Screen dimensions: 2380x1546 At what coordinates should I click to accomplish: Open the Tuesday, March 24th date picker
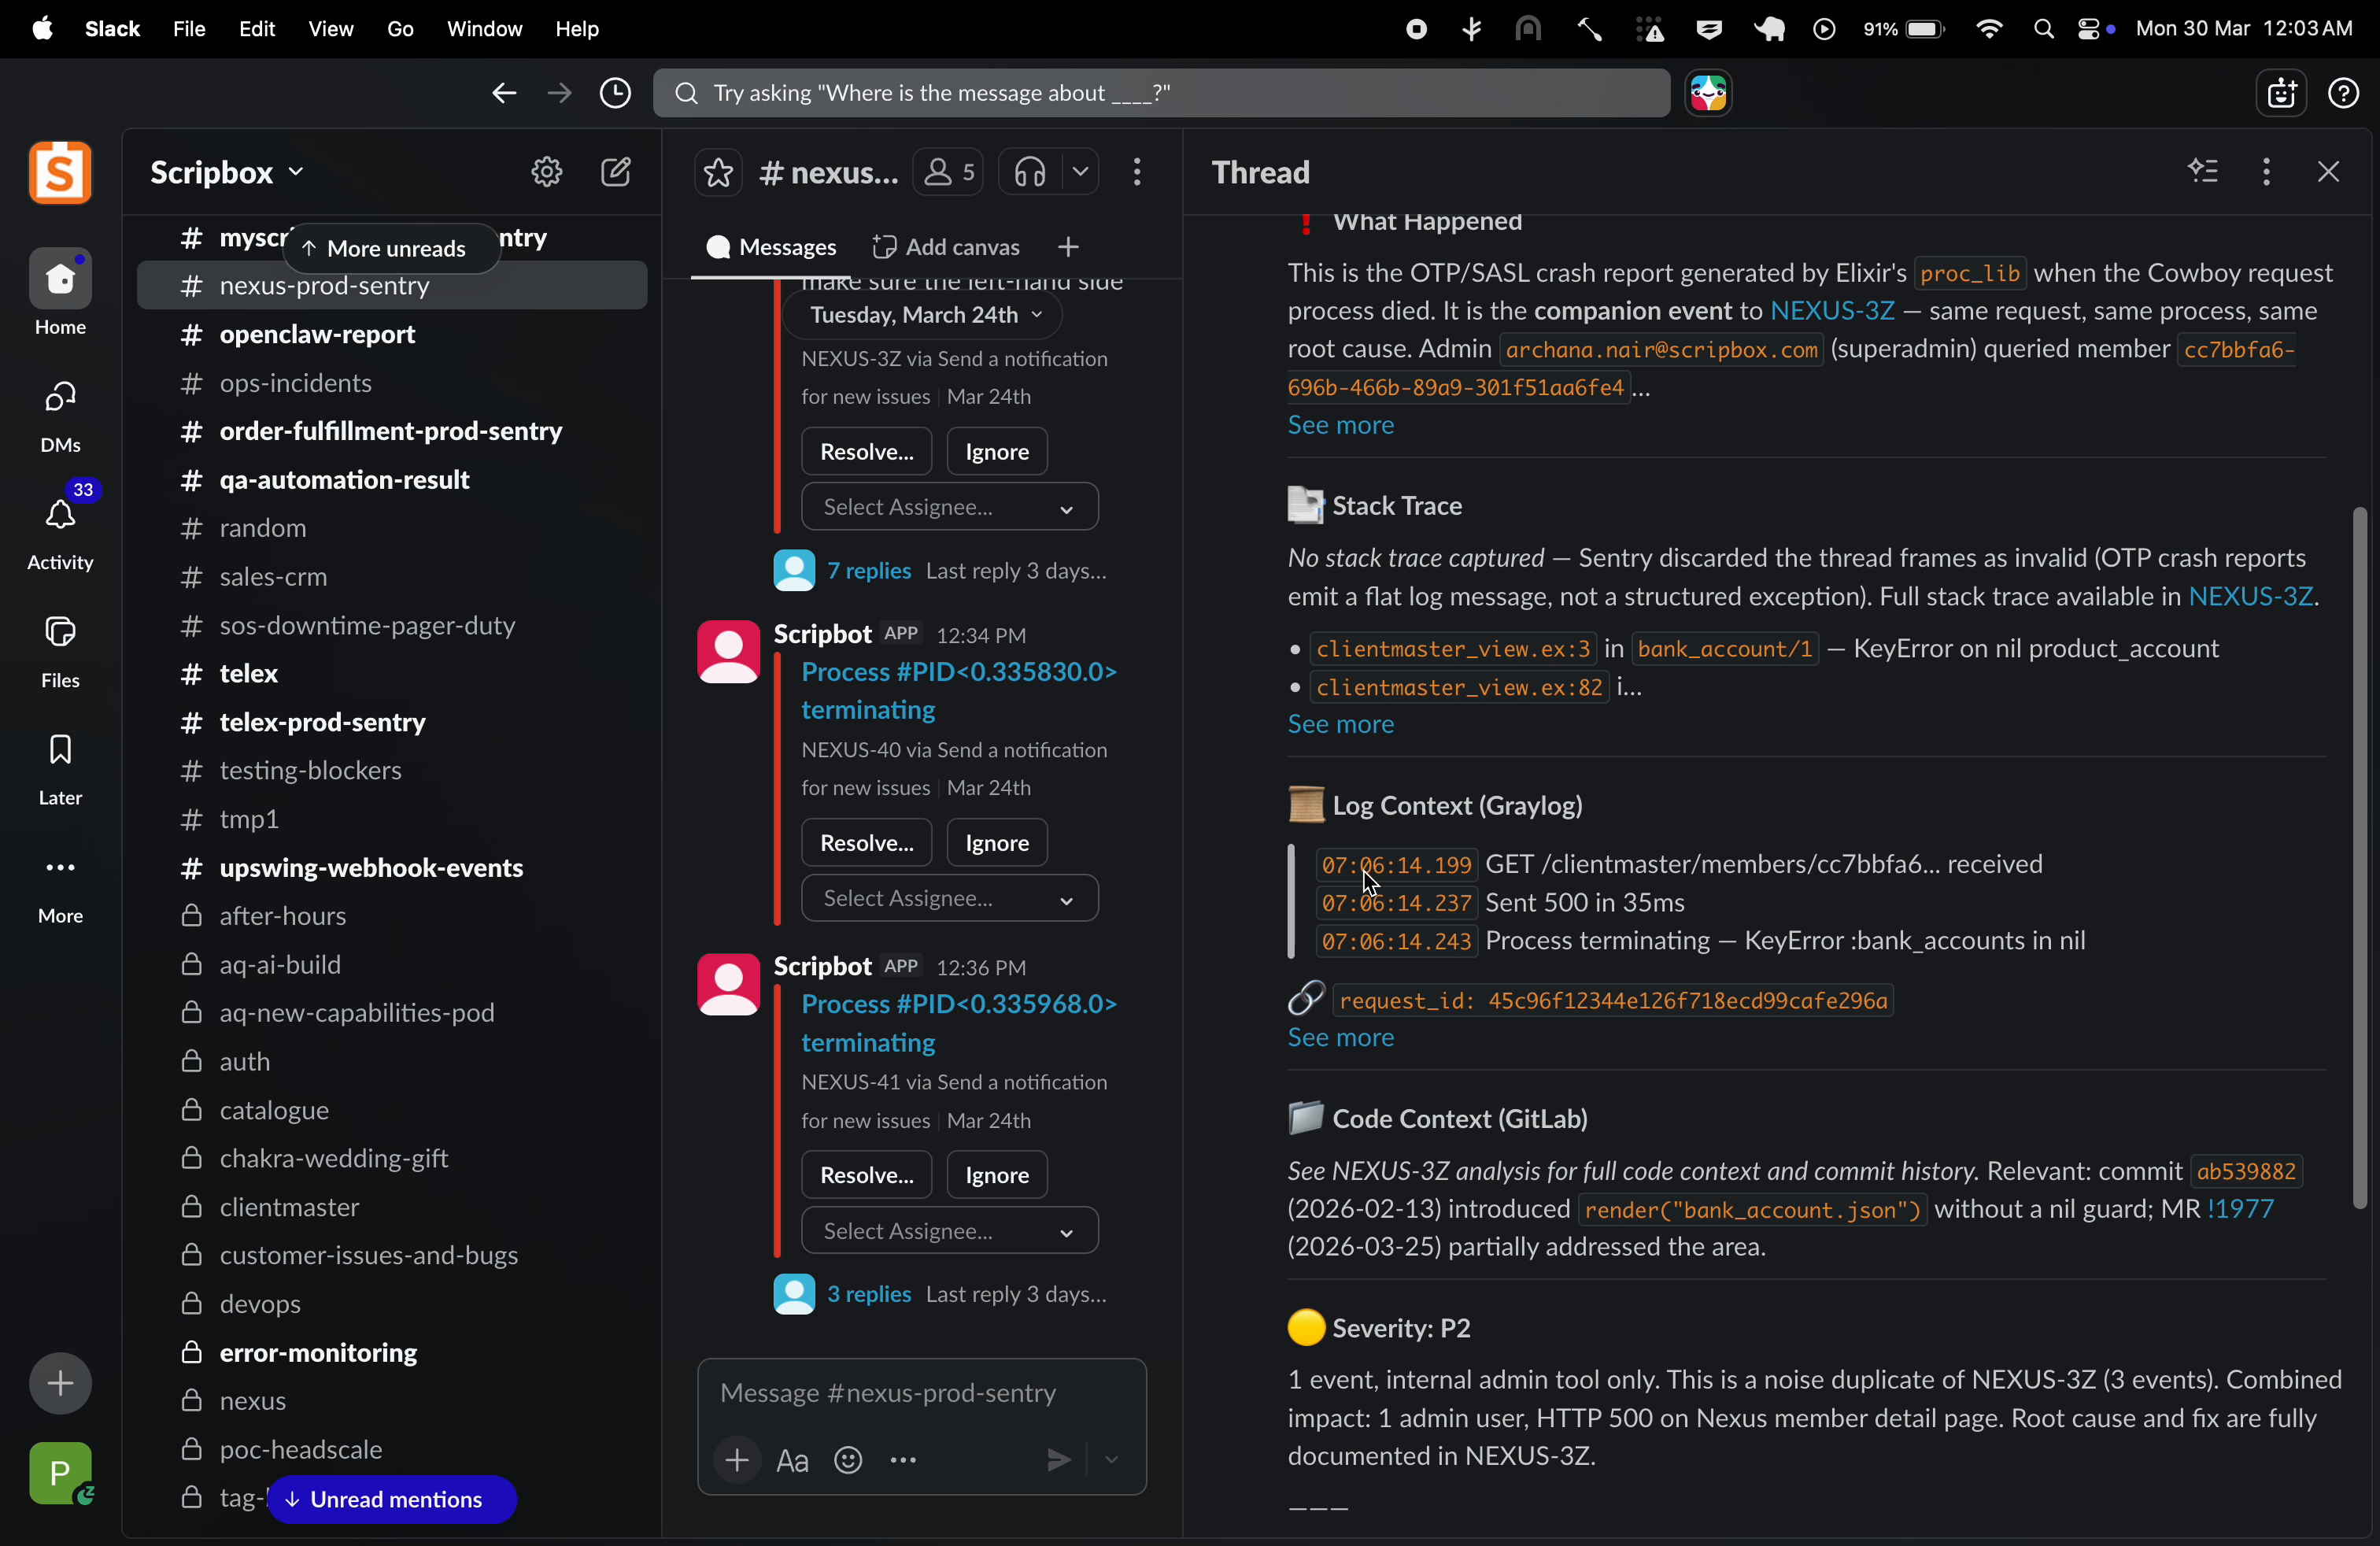click(x=923, y=315)
